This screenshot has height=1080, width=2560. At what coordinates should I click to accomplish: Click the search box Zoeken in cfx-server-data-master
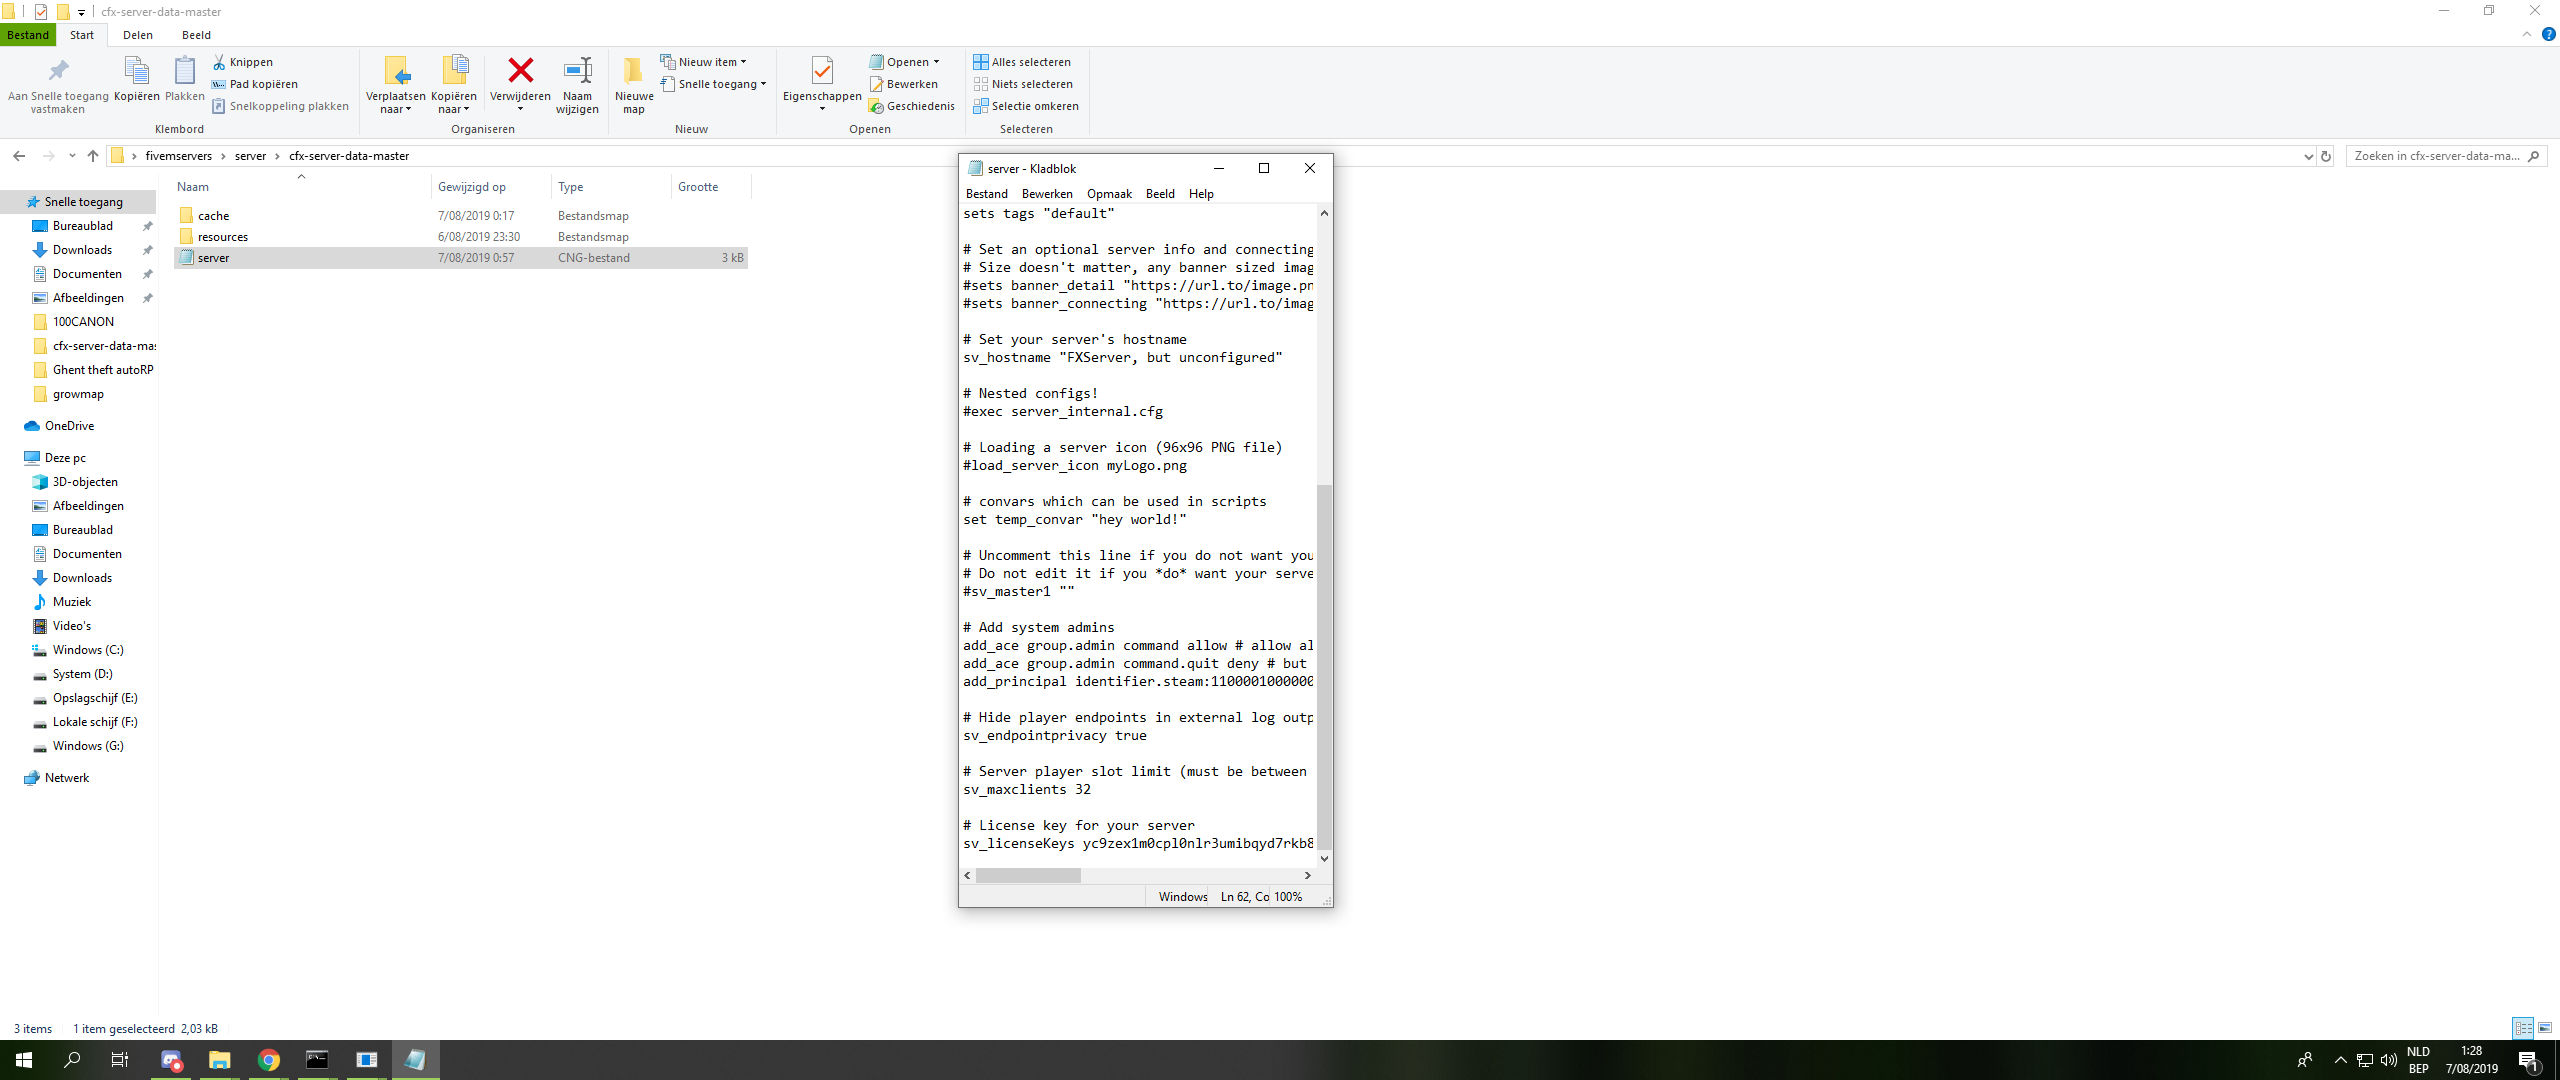click(2436, 156)
